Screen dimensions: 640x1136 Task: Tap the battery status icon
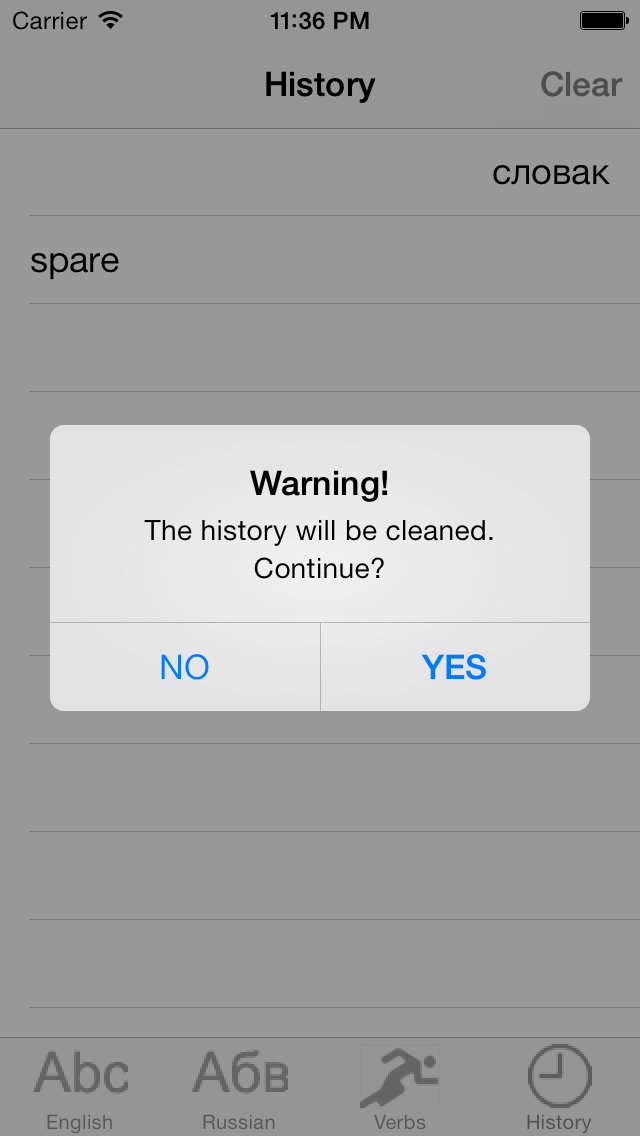pyautogui.click(x=603, y=20)
